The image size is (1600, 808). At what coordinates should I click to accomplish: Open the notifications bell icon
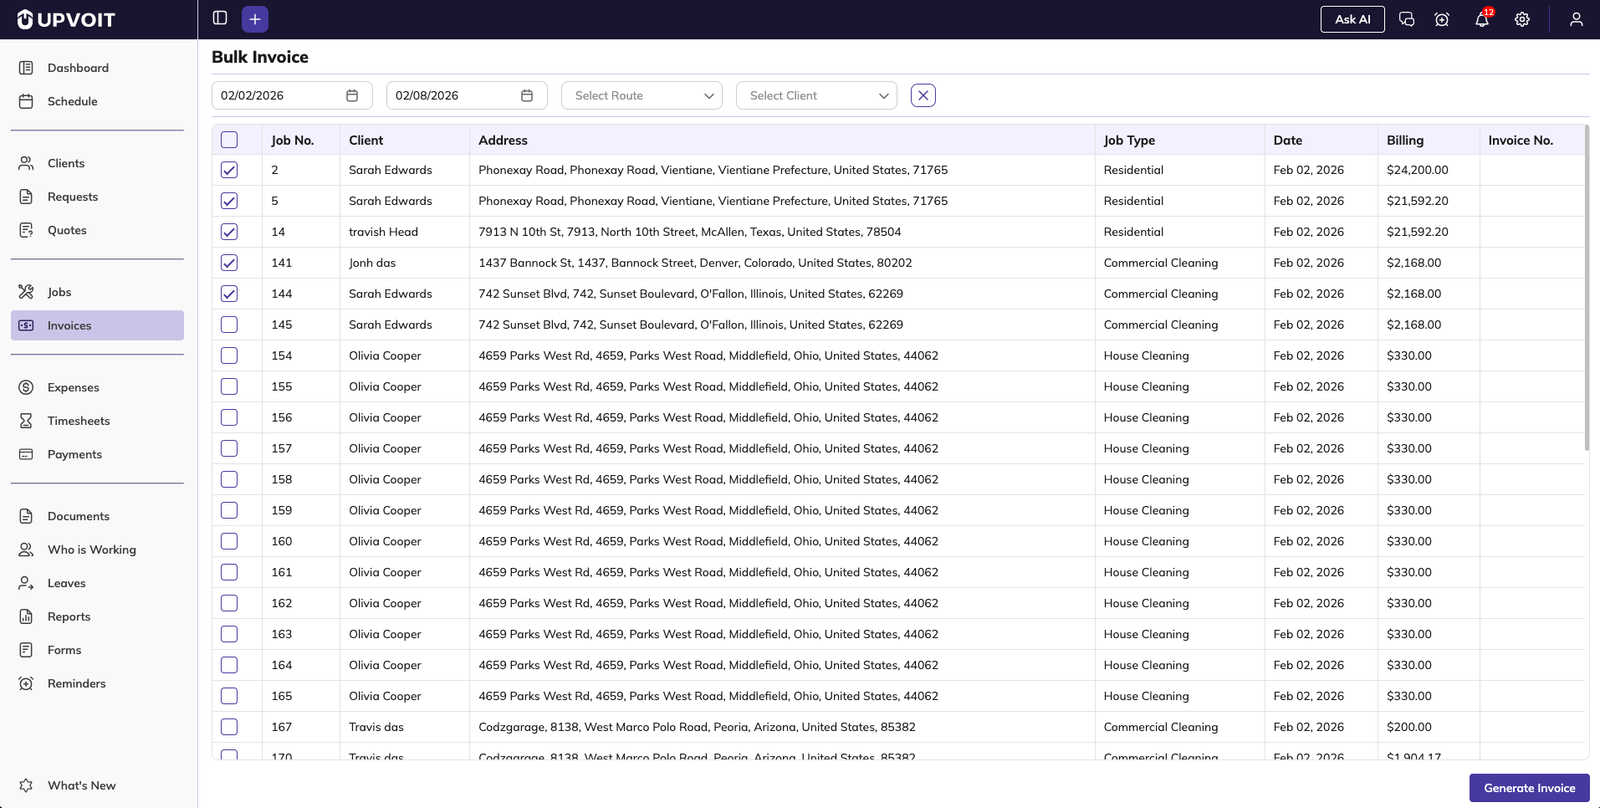(1482, 19)
